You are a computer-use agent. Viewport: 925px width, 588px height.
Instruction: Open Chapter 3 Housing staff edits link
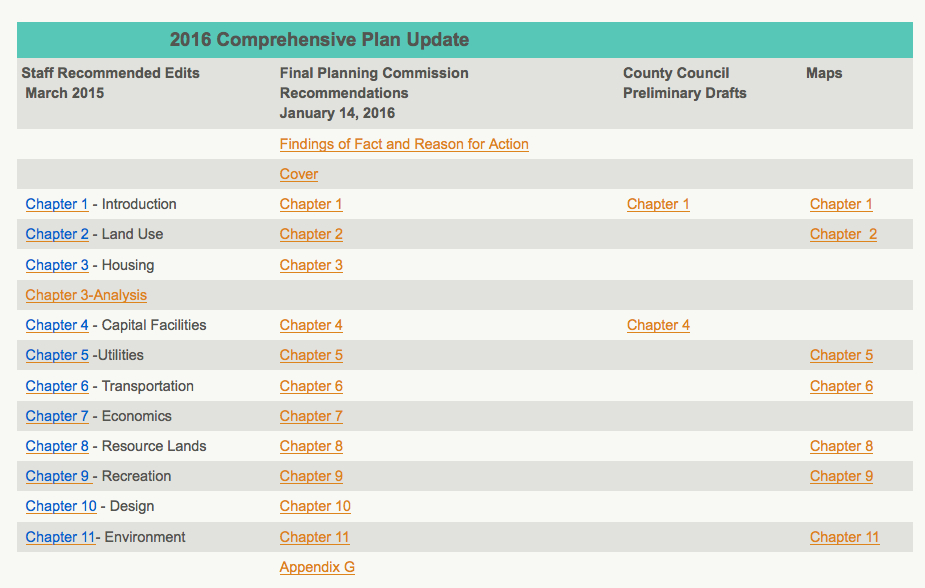click(x=56, y=265)
